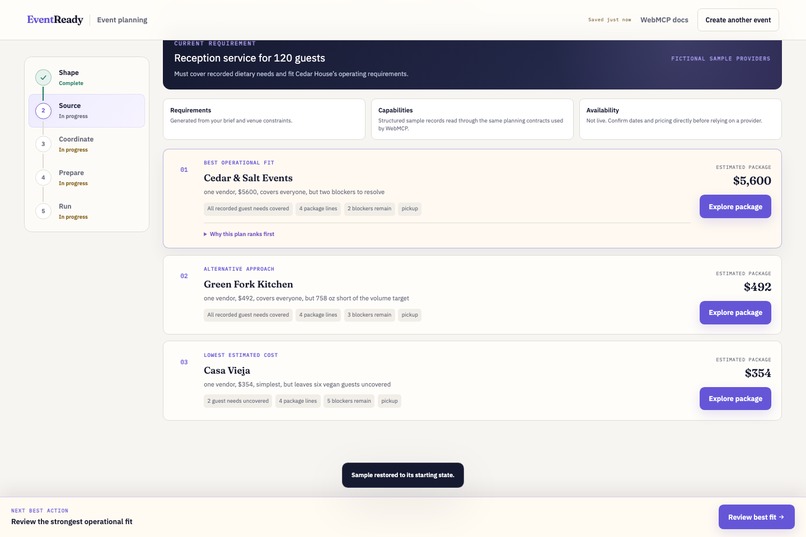This screenshot has height=537, width=806.
Task: Click Reception service for 120 guests heading
Action: [x=249, y=58]
